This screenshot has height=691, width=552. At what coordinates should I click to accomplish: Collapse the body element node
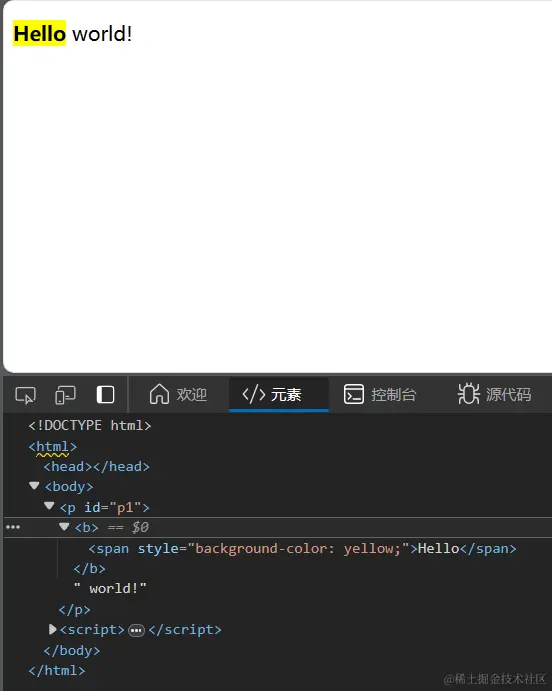coord(34,486)
